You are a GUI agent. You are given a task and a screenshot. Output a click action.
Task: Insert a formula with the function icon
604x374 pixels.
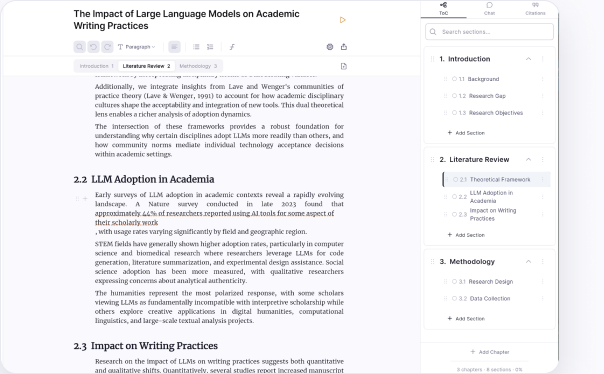(x=232, y=47)
